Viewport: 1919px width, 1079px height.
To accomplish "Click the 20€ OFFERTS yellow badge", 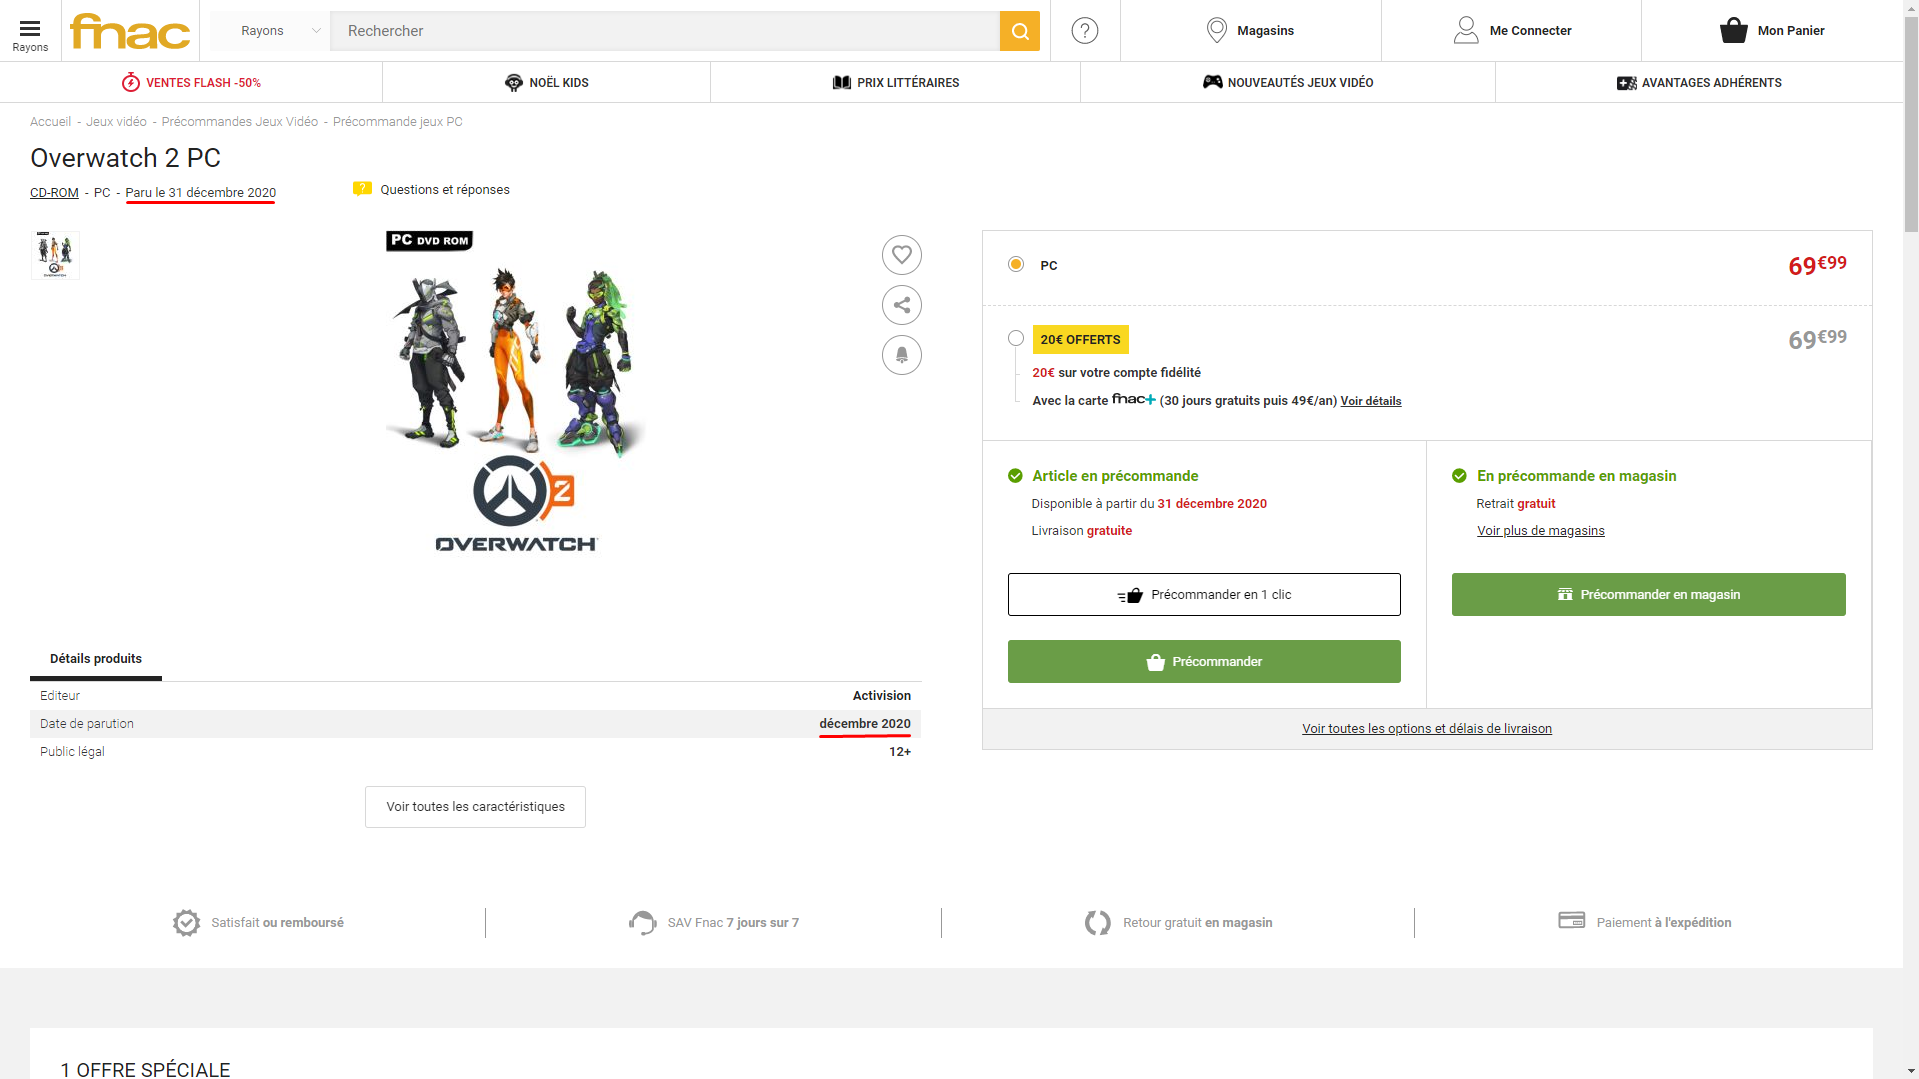I will click(1080, 340).
